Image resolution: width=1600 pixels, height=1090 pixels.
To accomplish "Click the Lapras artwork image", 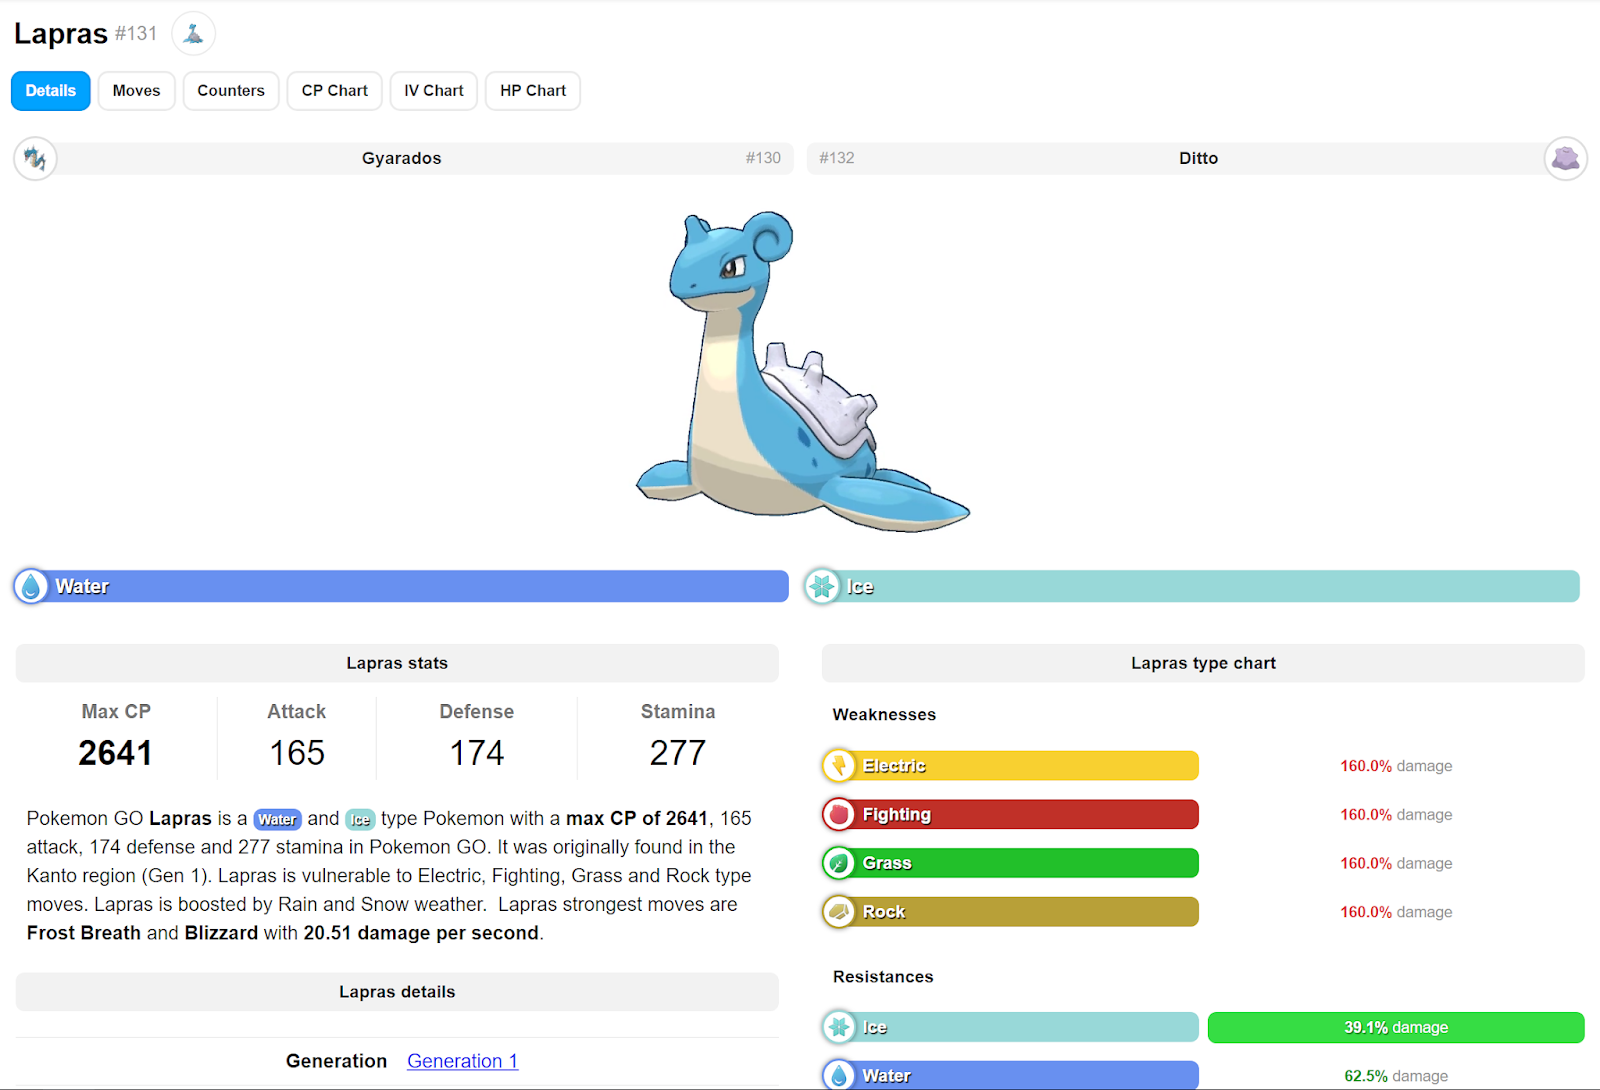I will [x=803, y=371].
